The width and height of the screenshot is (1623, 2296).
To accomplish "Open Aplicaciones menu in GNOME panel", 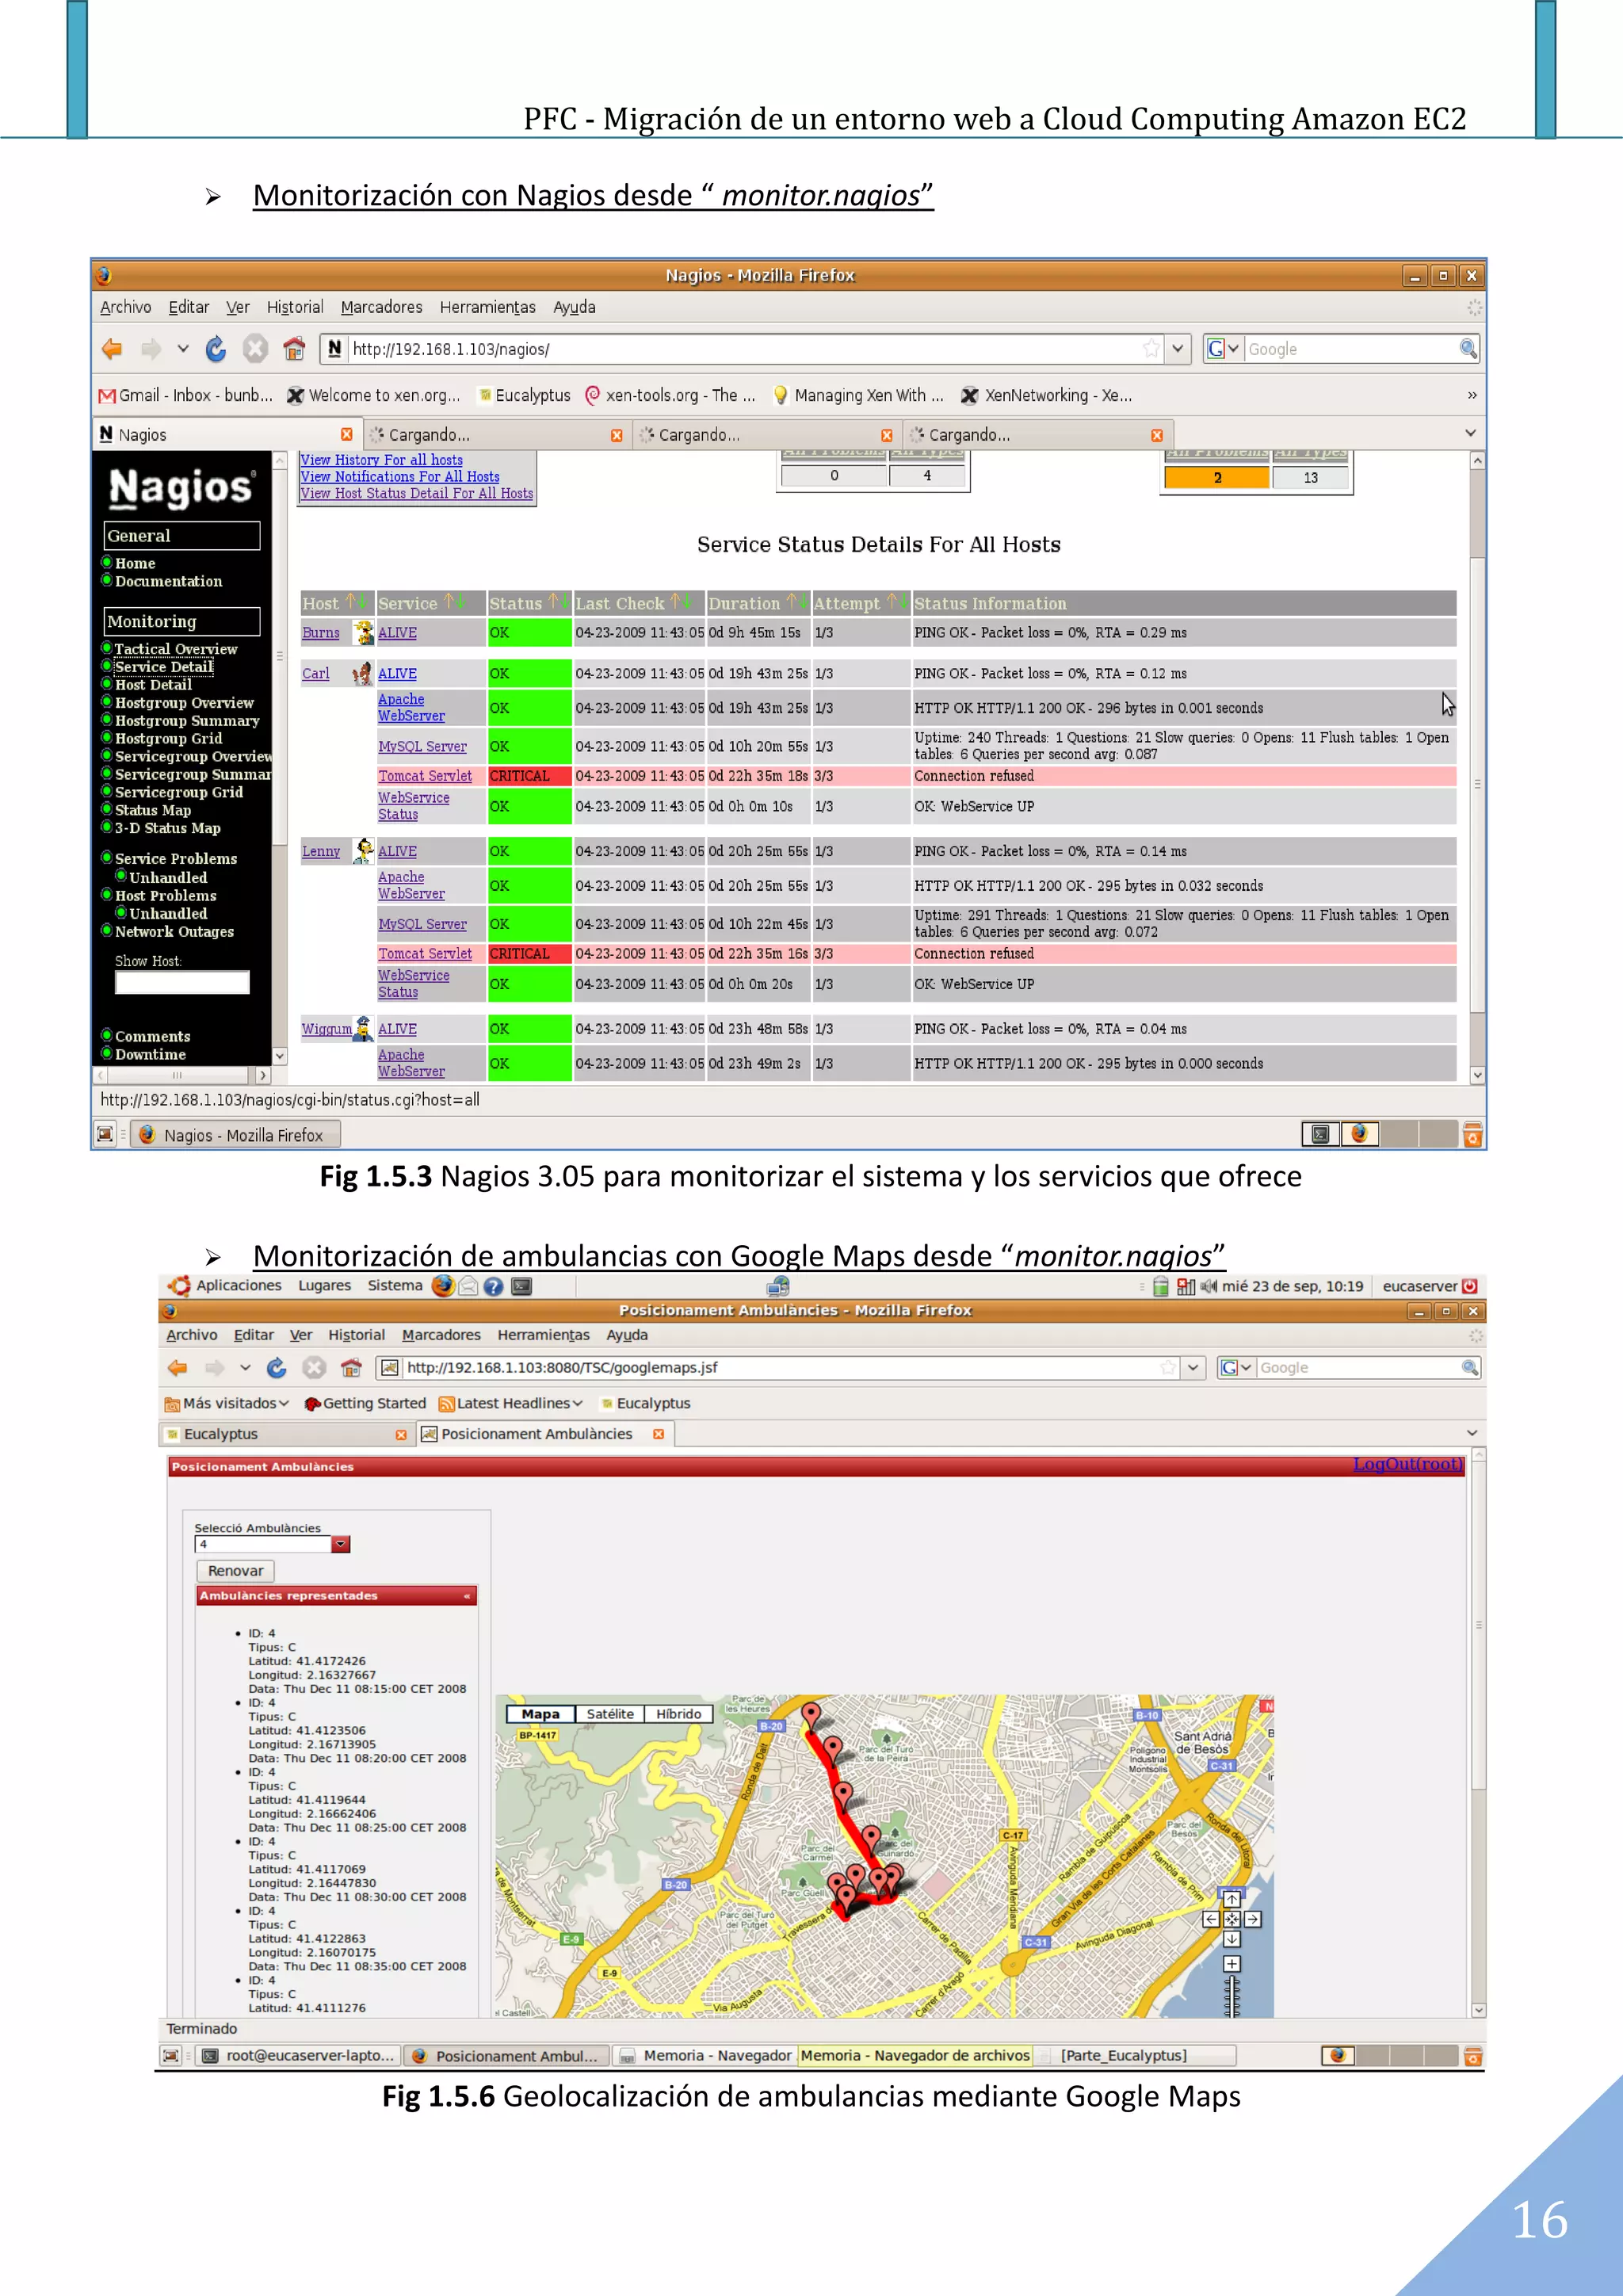I will [x=238, y=1285].
